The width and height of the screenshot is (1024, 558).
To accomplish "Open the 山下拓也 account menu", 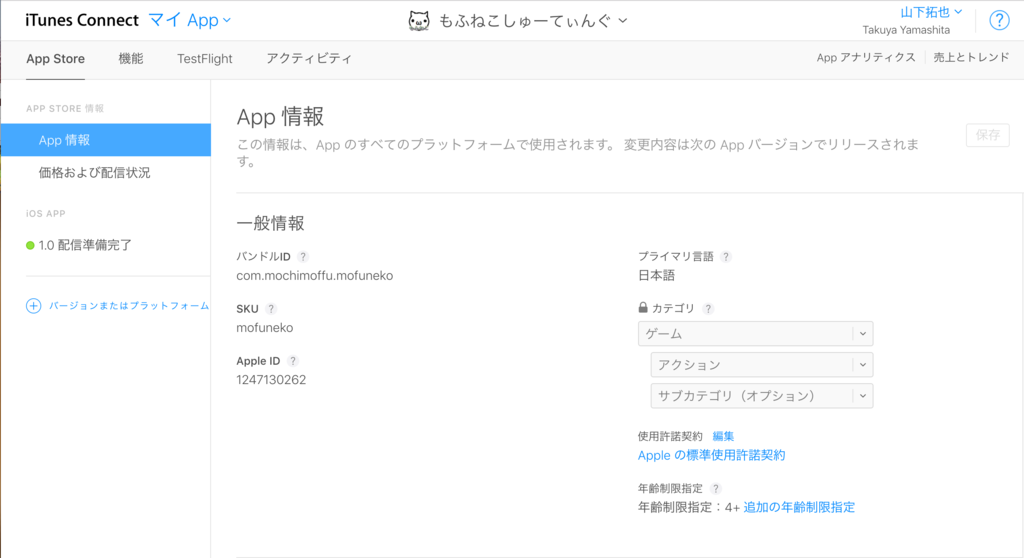I will click(x=931, y=12).
